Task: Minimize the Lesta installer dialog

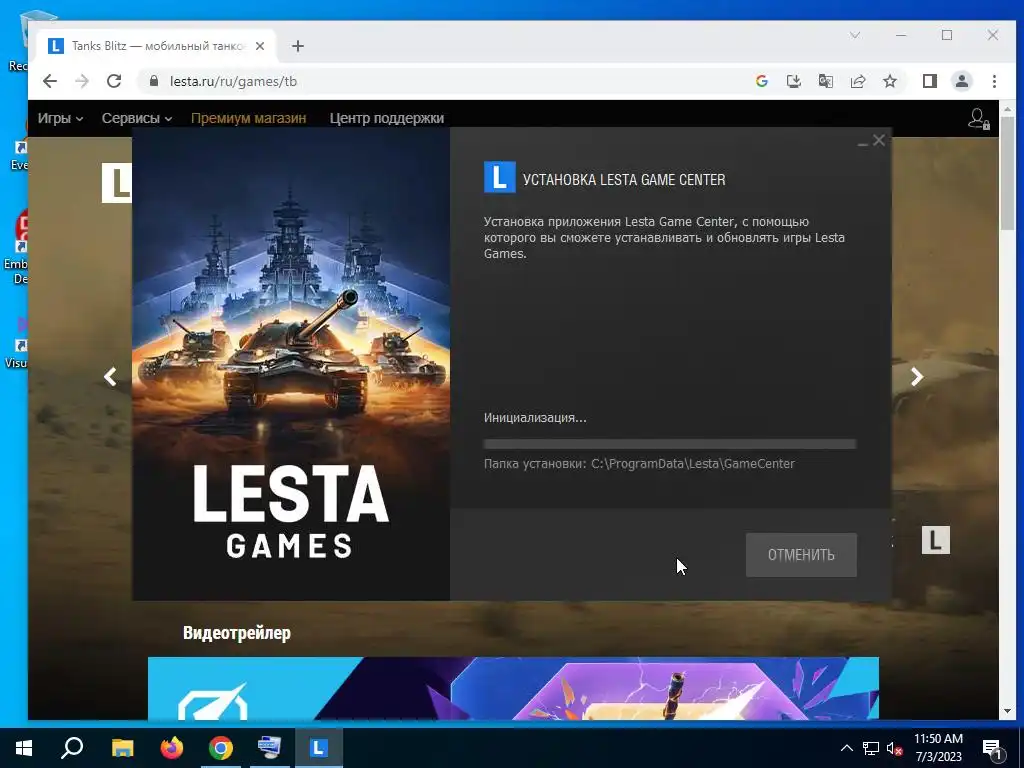Action: tap(863, 142)
